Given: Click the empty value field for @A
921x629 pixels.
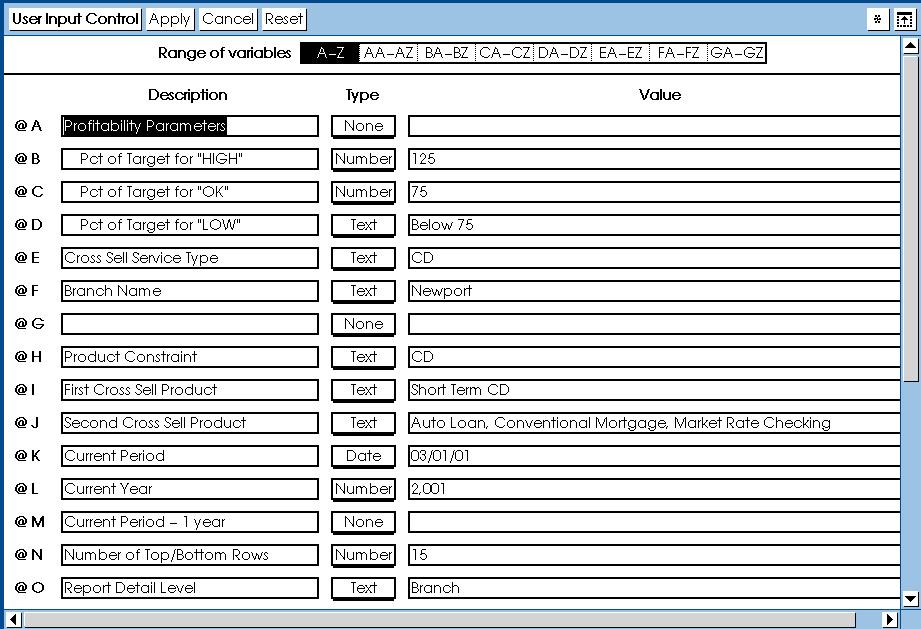Looking at the screenshot, I should 654,126.
